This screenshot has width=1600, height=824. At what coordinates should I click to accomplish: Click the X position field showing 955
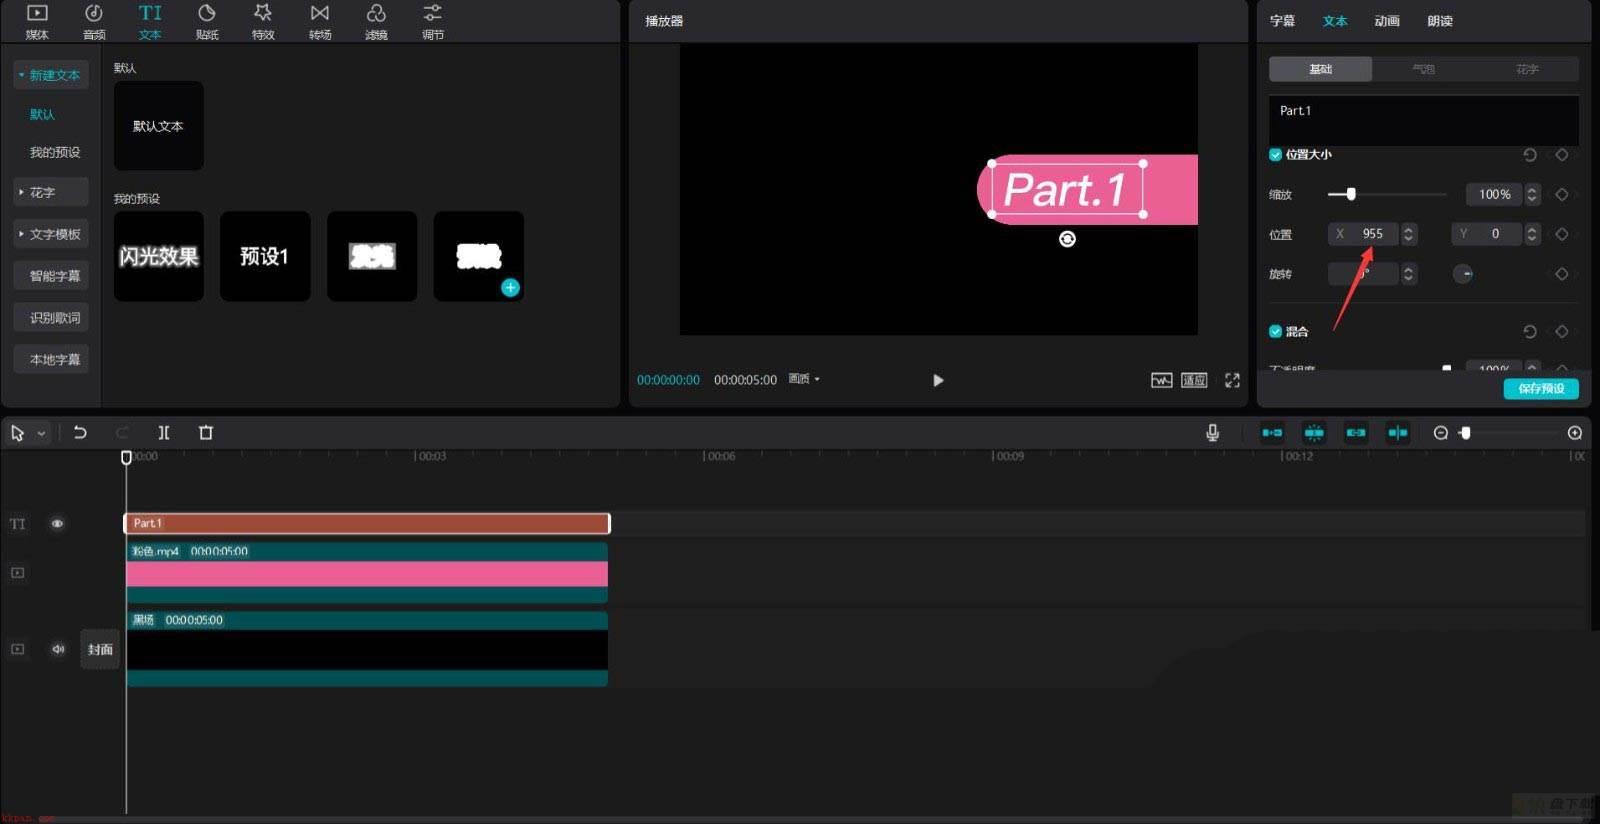(x=1363, y=234)
